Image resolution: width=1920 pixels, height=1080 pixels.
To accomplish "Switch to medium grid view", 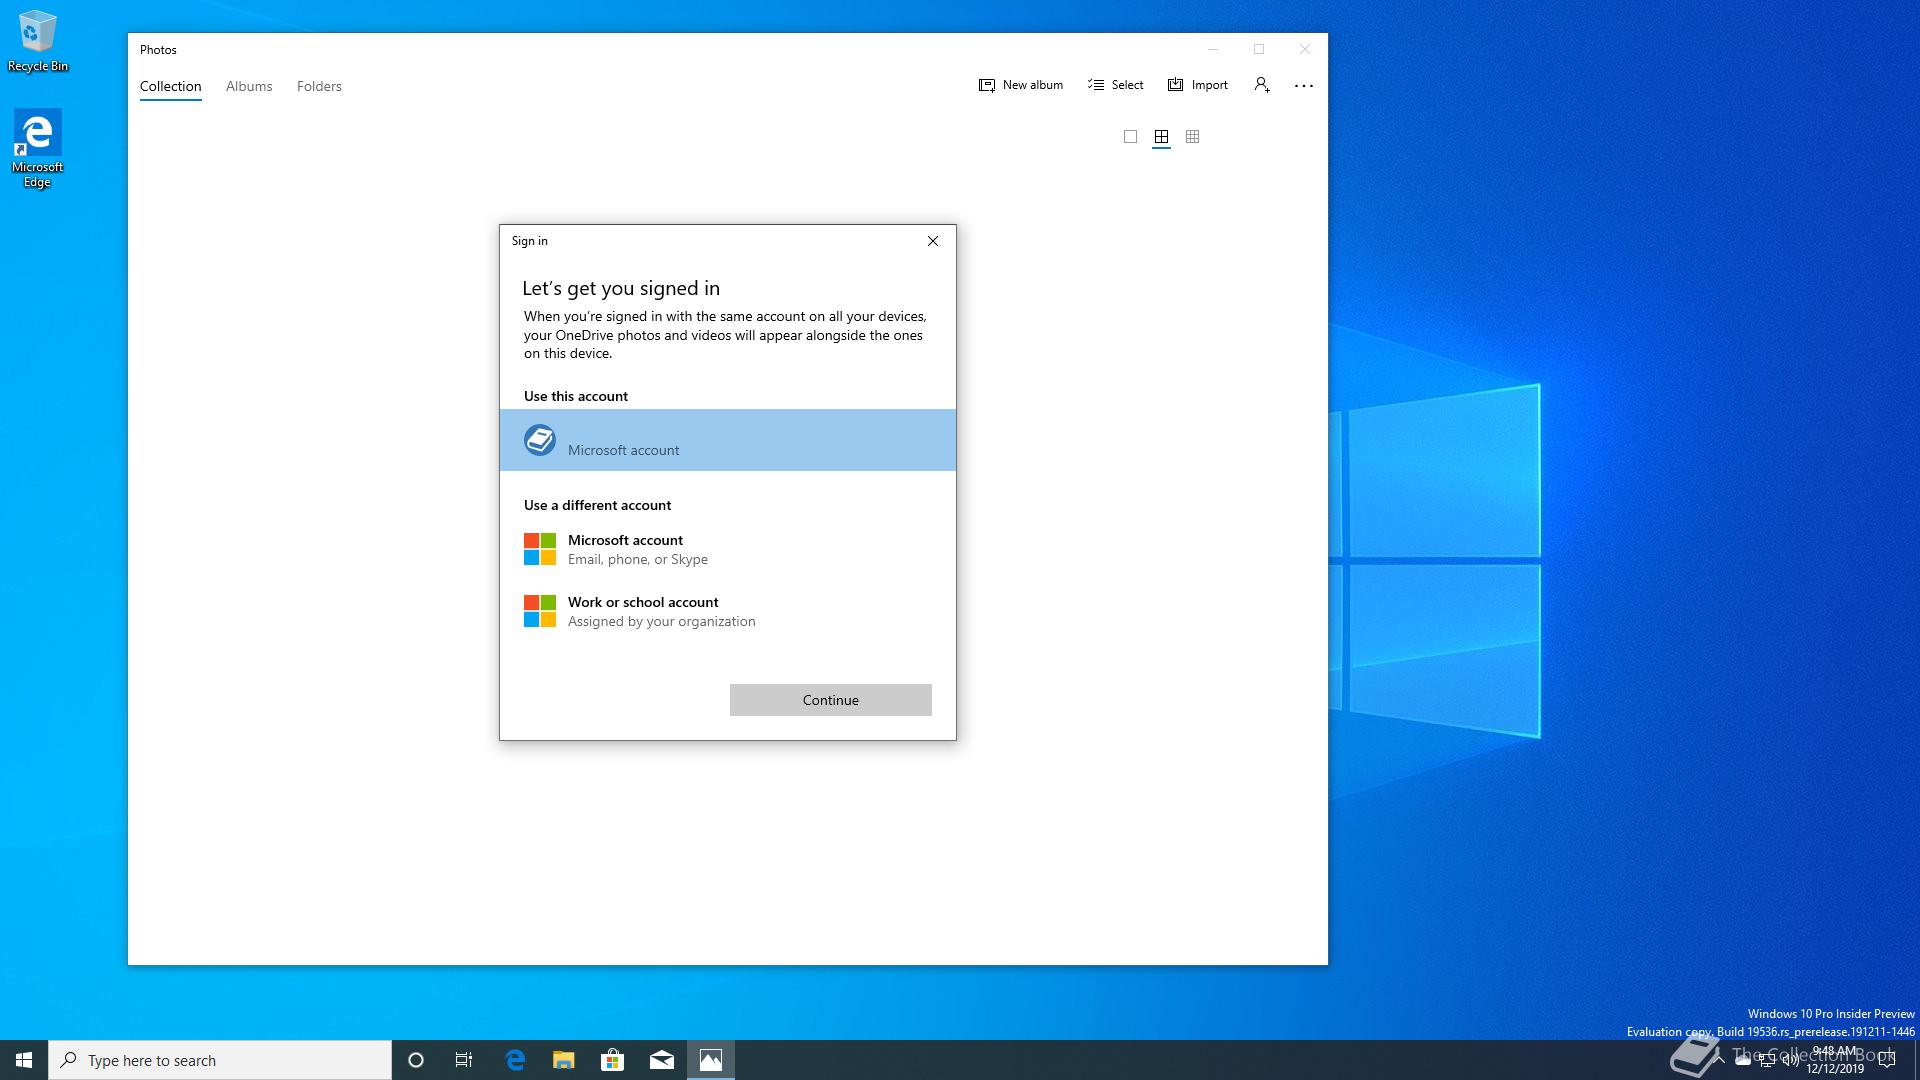I will [x=1161, y=137].
